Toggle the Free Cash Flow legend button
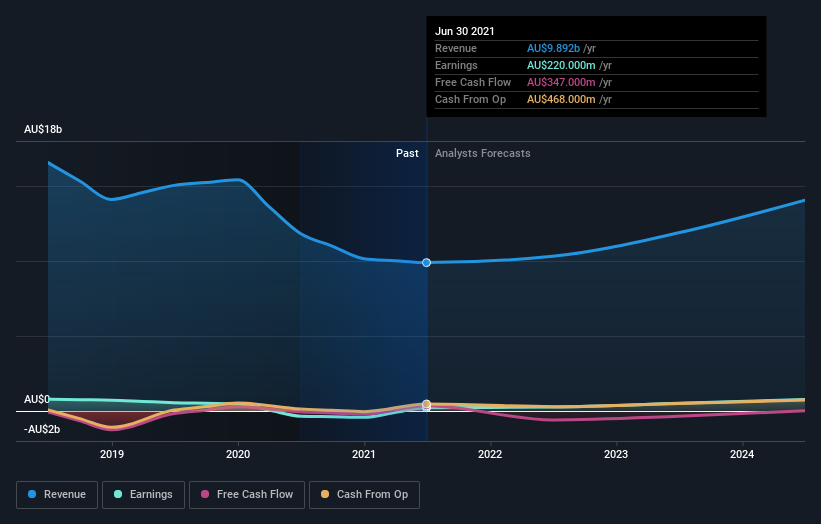The image size is (821, 524). 247,495
